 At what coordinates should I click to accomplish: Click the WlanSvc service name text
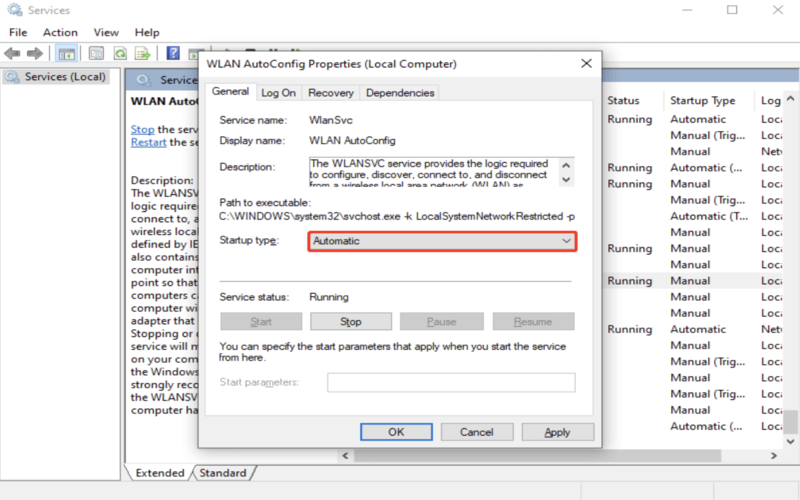point(331,120)
